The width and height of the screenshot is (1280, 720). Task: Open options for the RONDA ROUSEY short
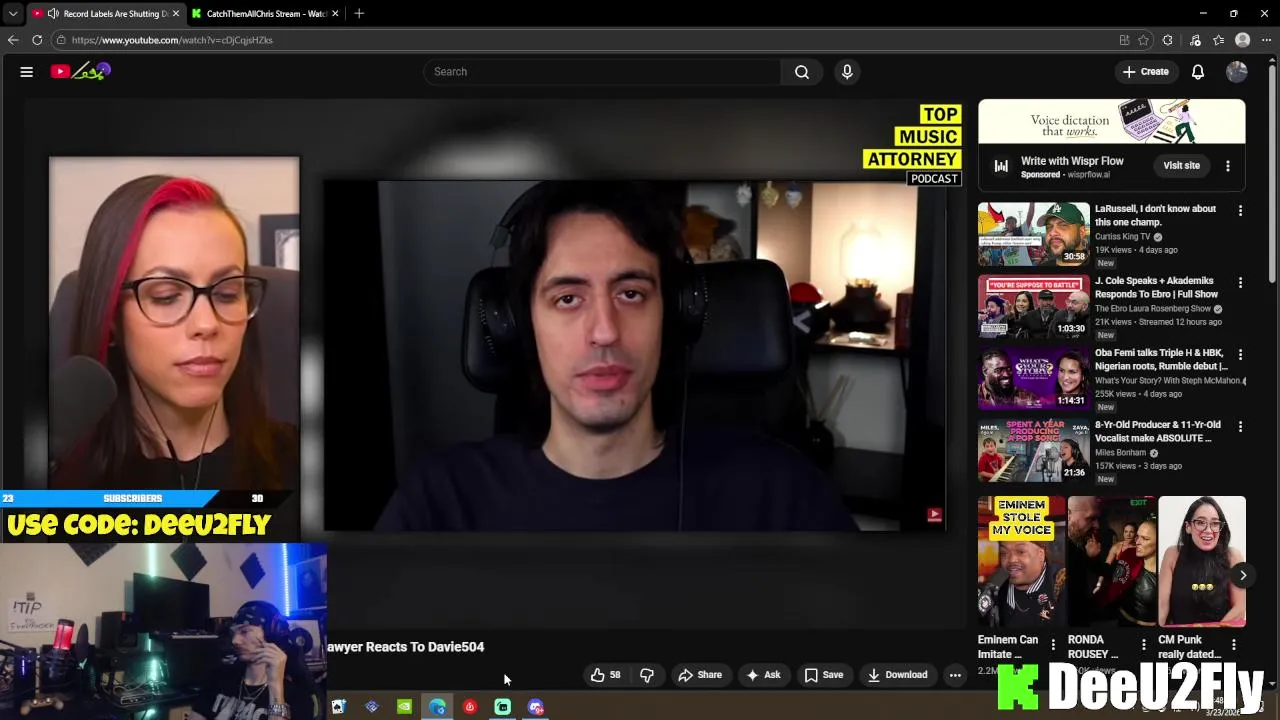pos(1143,645)
